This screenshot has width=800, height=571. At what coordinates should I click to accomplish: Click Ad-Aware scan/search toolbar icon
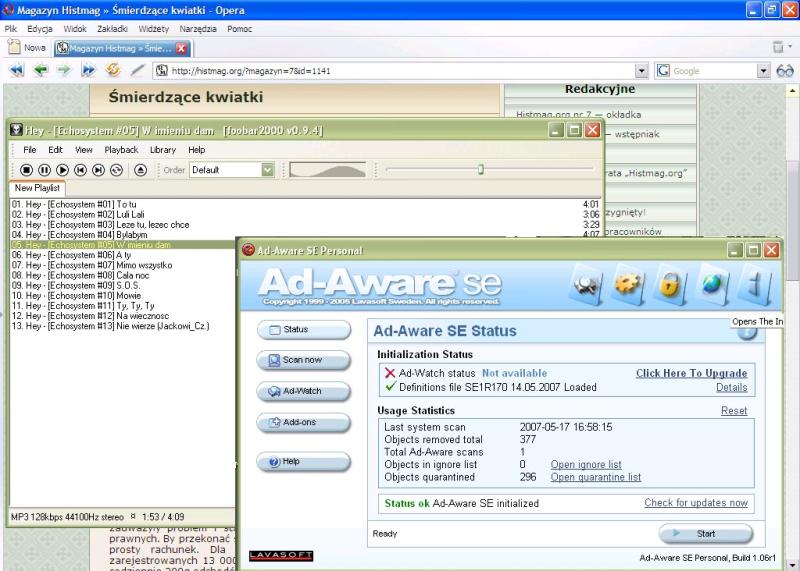pyautogui.click(x=586, y=285)
